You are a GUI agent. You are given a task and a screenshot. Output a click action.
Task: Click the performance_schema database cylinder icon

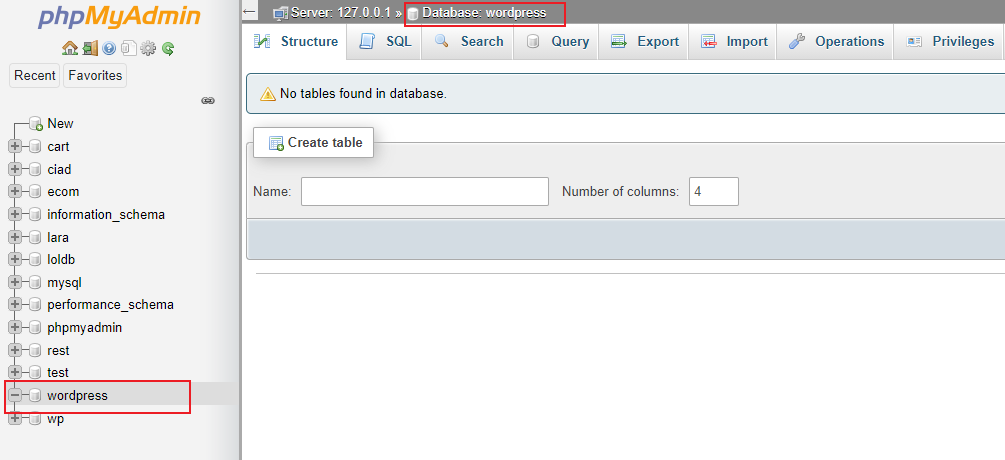tap(35, 304)
